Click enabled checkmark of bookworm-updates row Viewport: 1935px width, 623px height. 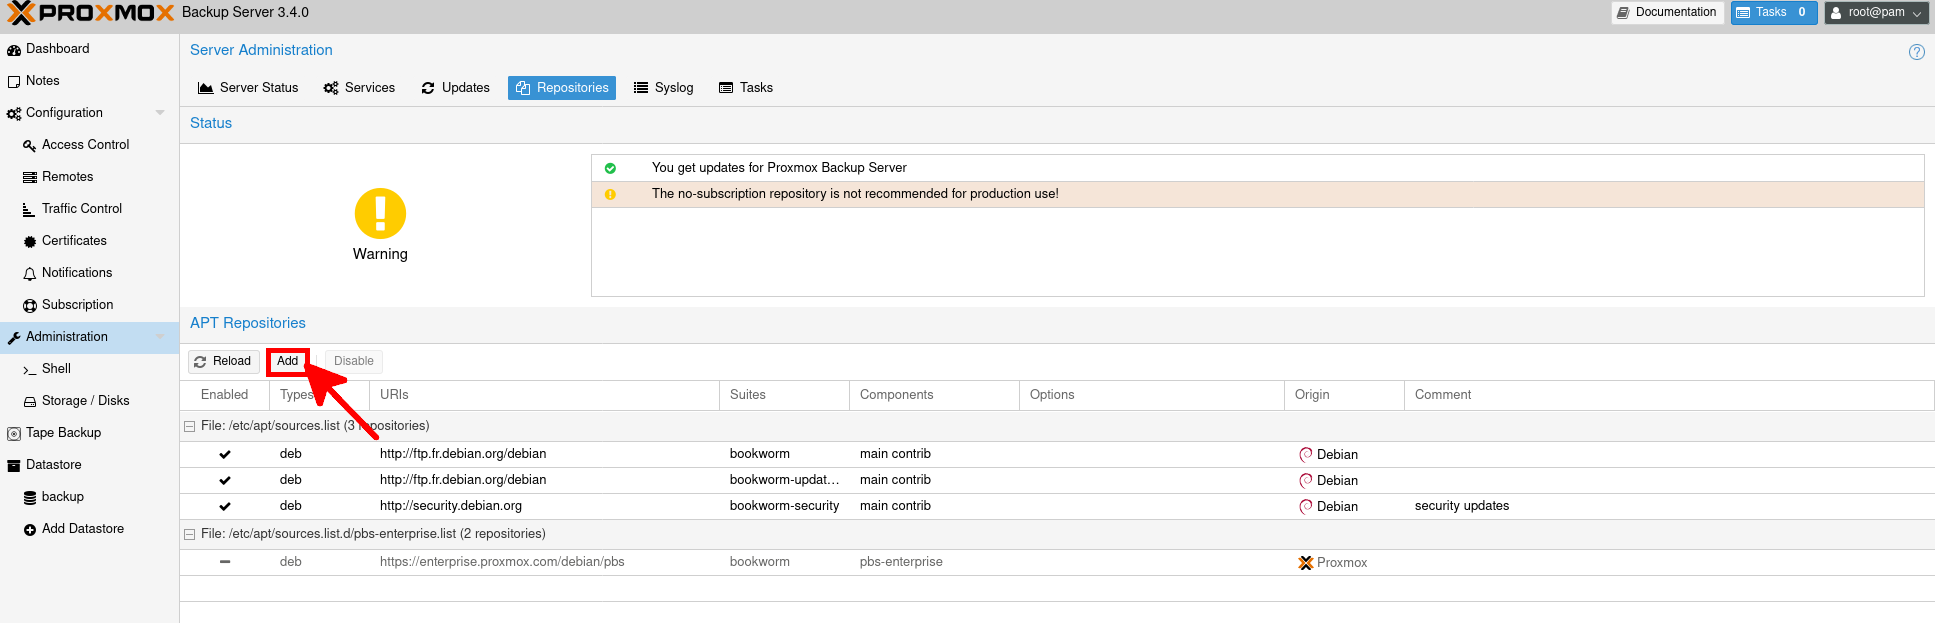tap(225, 480)
